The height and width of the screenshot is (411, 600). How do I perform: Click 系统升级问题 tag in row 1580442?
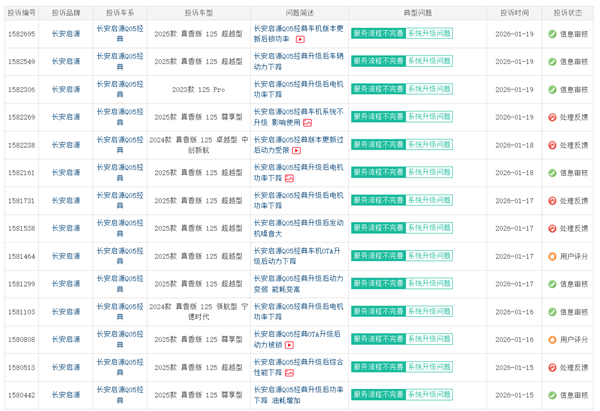pos(428,396)
